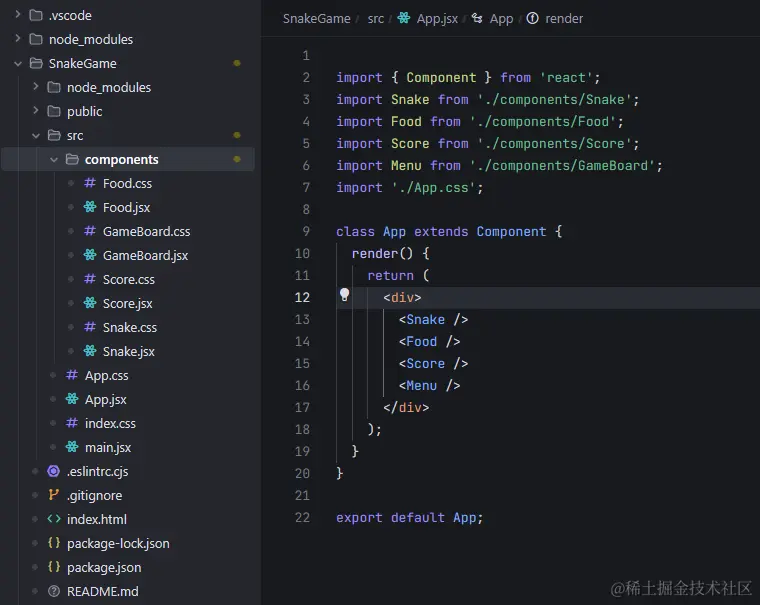Expand the public folder
This screenshot has height=605, width=760.
36,111
